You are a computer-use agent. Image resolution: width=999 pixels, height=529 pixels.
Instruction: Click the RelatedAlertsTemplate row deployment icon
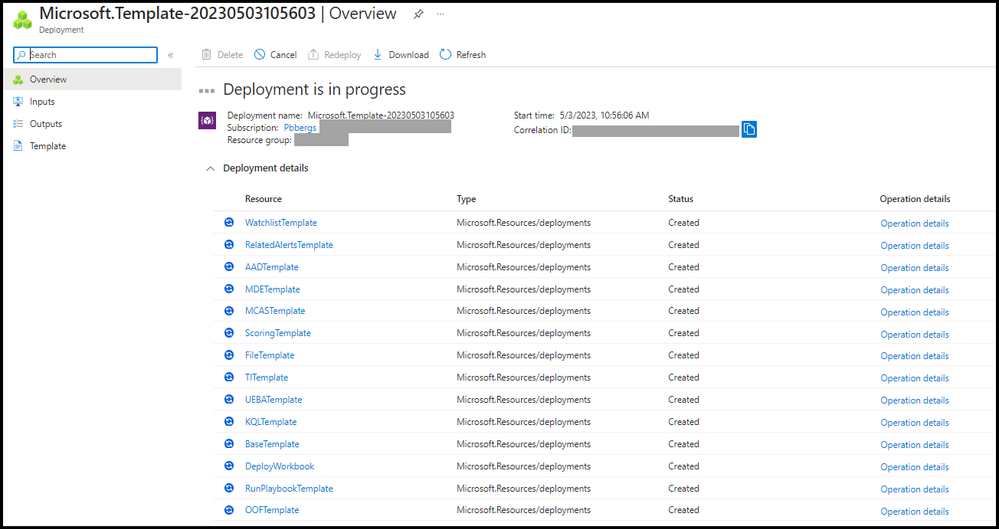(229, 245)
